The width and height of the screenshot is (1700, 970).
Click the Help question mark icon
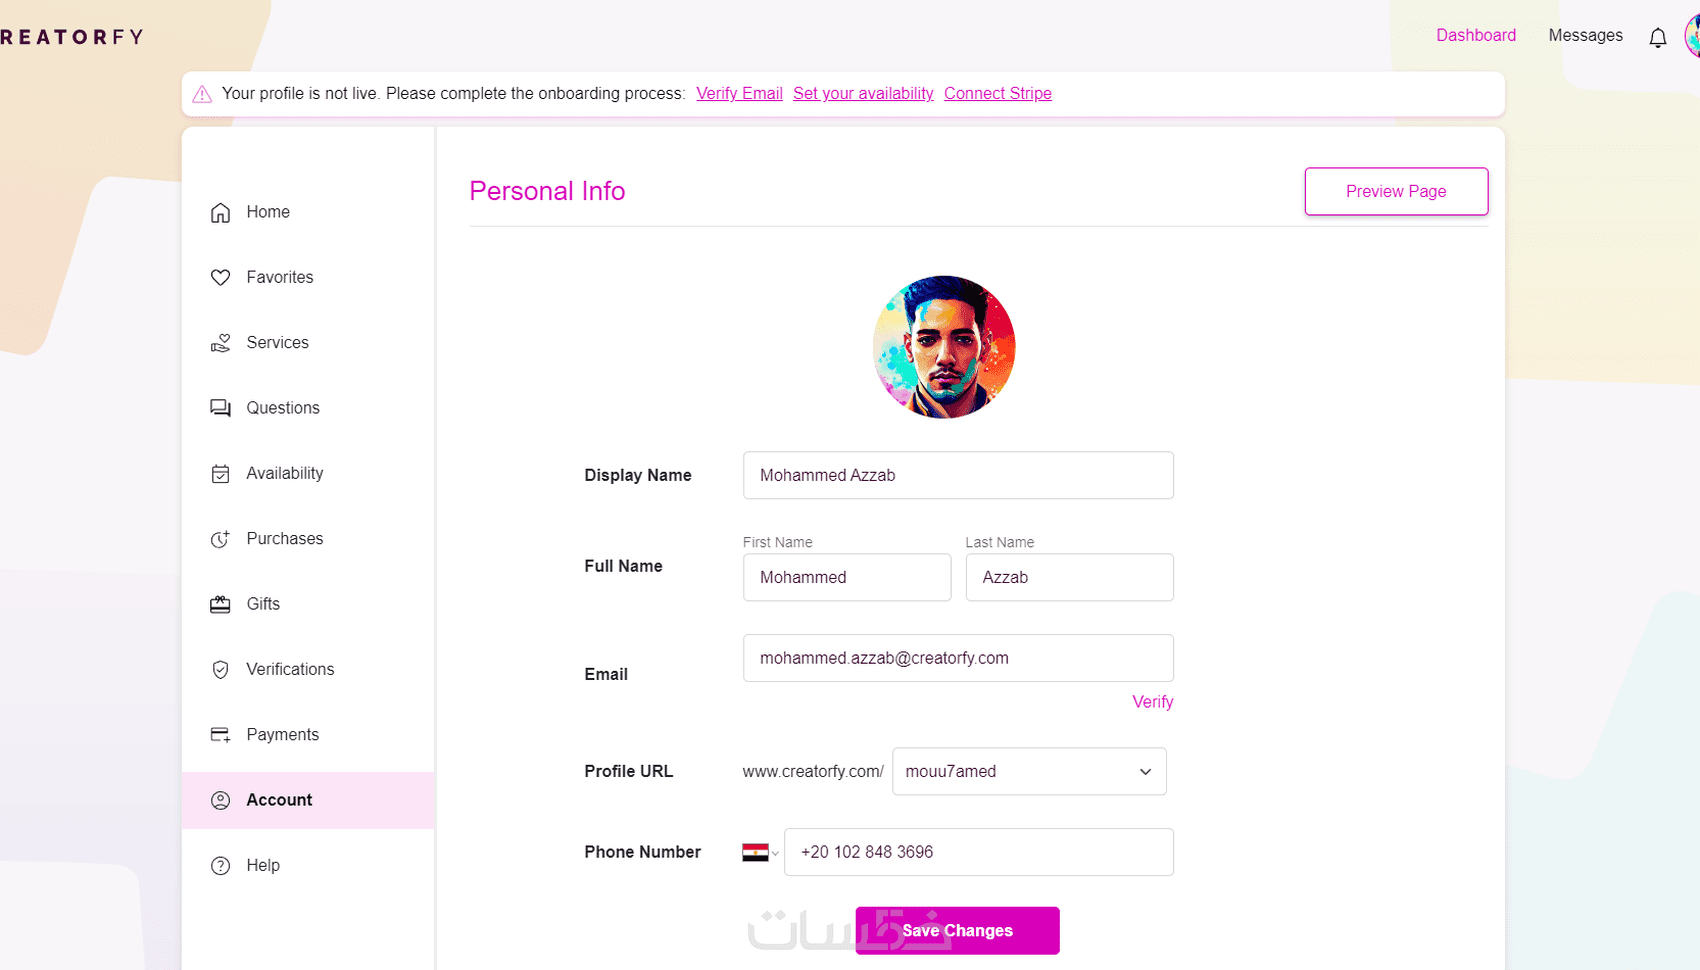coord(220,866)
